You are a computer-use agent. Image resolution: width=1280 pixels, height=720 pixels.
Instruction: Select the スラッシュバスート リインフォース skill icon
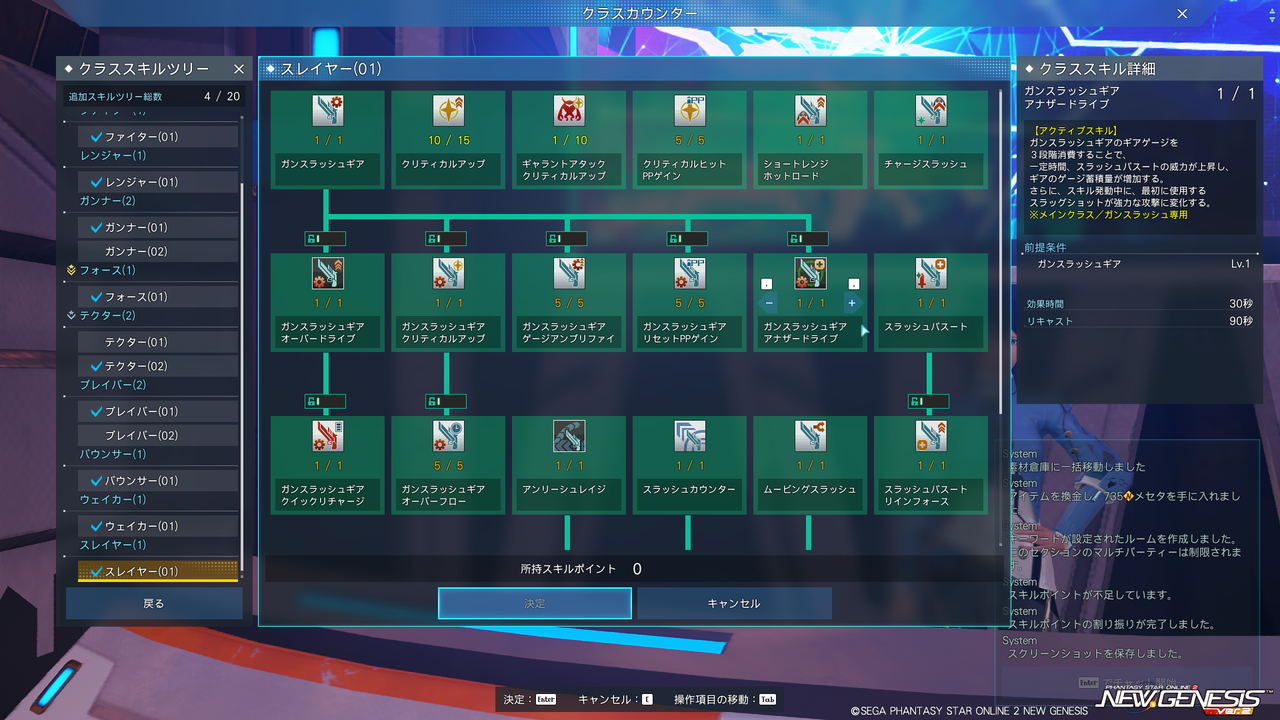tap(931, 436)
